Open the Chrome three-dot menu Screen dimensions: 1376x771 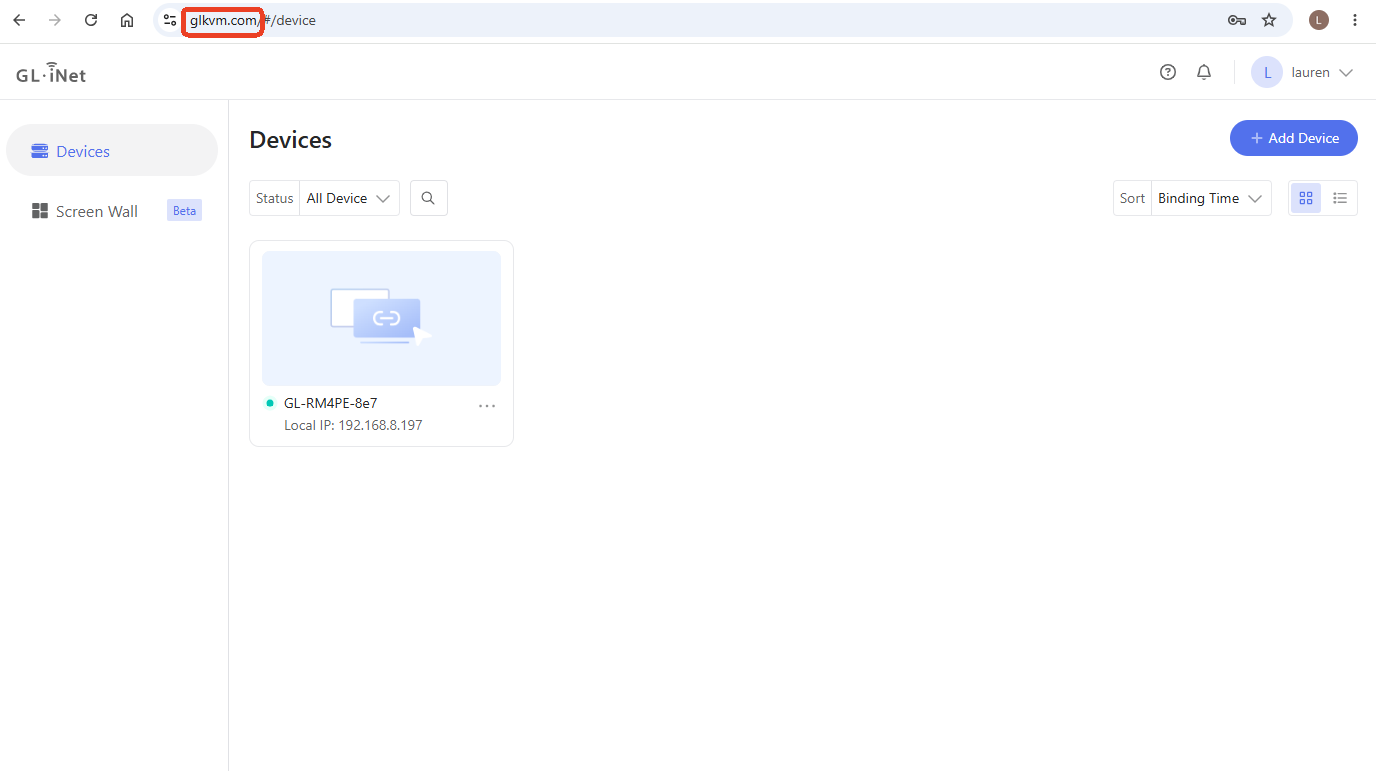click(x=1355, y=20)
